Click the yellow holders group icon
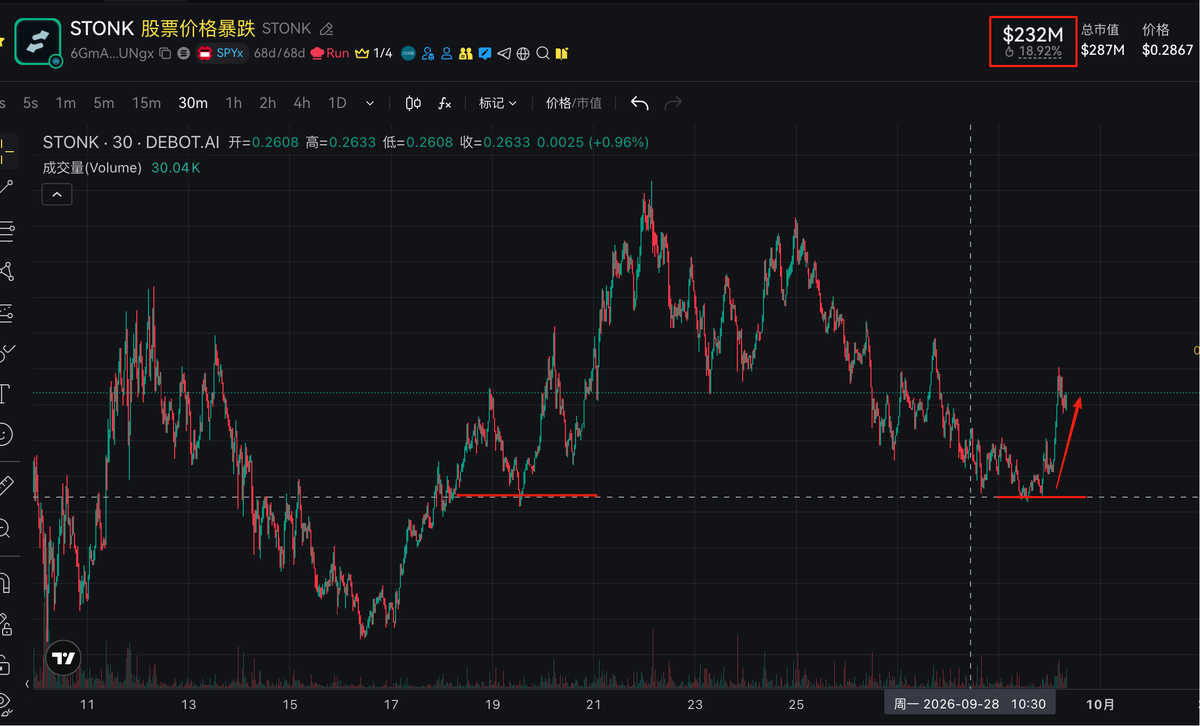The width and height of the screenshot is (1200, 726). pyautogui.click(x=465, y=53)
